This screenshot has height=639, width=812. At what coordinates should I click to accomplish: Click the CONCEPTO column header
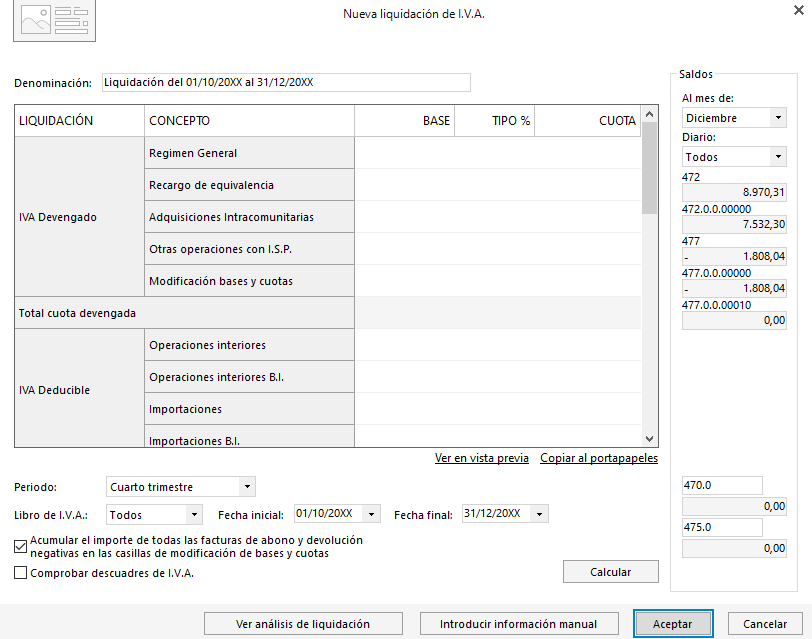tap(249, 121)
